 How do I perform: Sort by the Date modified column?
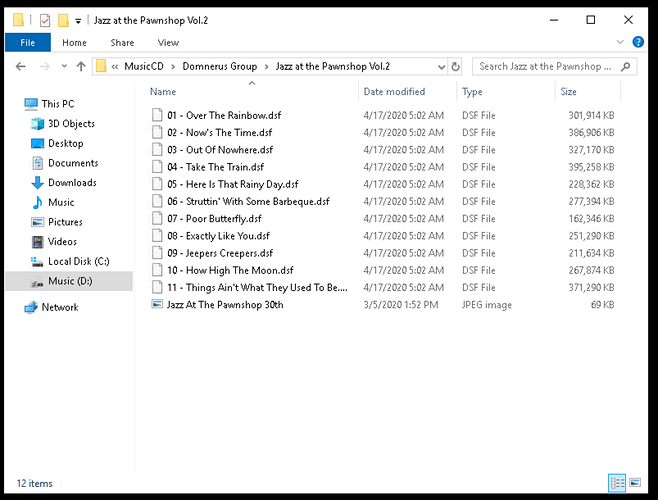pyautogui.click(x=394, y=92)
